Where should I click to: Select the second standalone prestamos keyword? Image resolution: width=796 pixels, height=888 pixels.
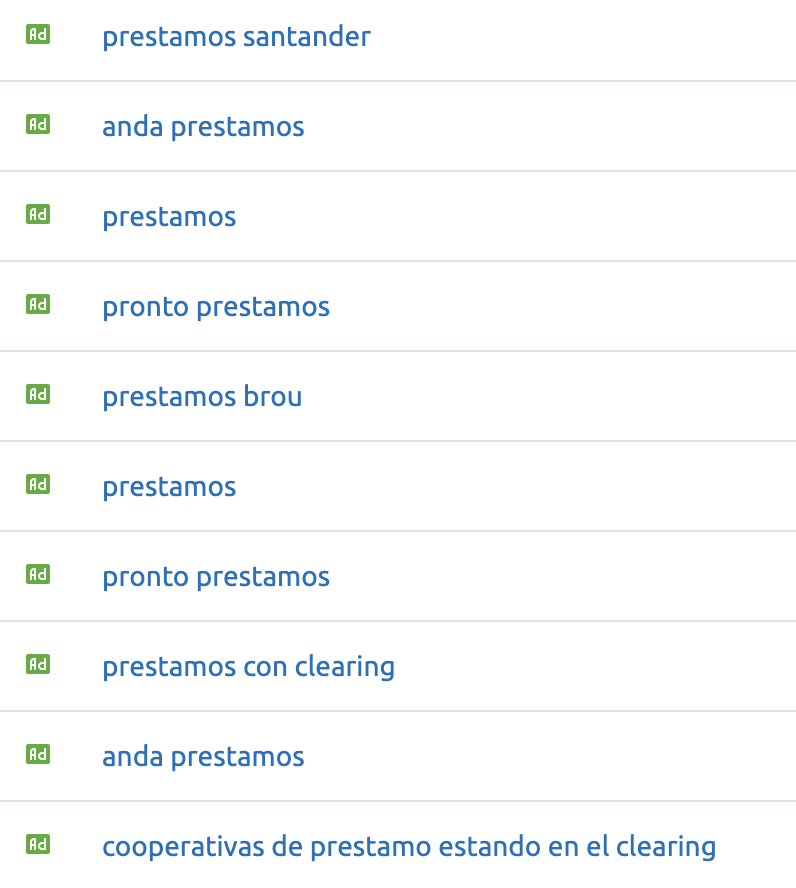(x=169, y=487)
